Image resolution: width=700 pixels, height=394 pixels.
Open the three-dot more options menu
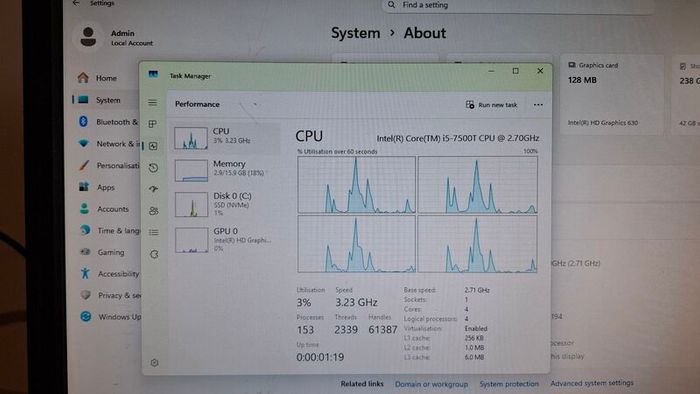coord(538,105)
